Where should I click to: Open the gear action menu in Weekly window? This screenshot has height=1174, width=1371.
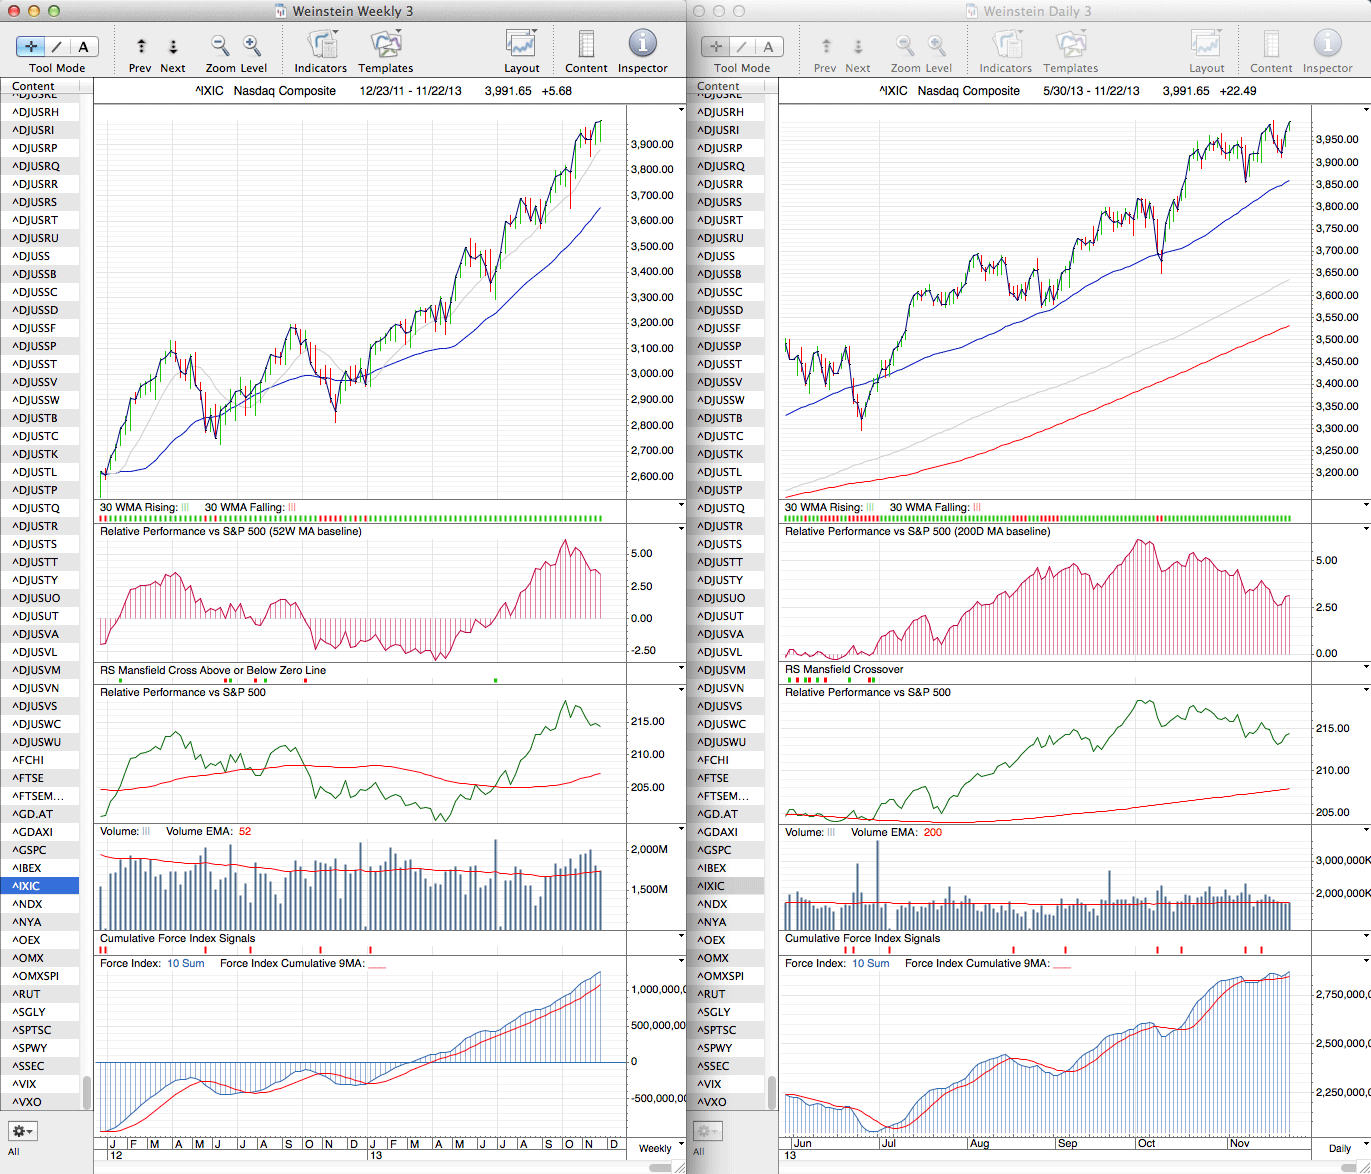coord(22,1131)
